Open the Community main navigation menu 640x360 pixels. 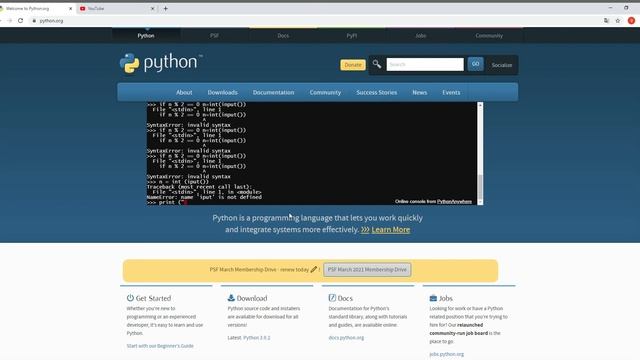coord(325,92)
